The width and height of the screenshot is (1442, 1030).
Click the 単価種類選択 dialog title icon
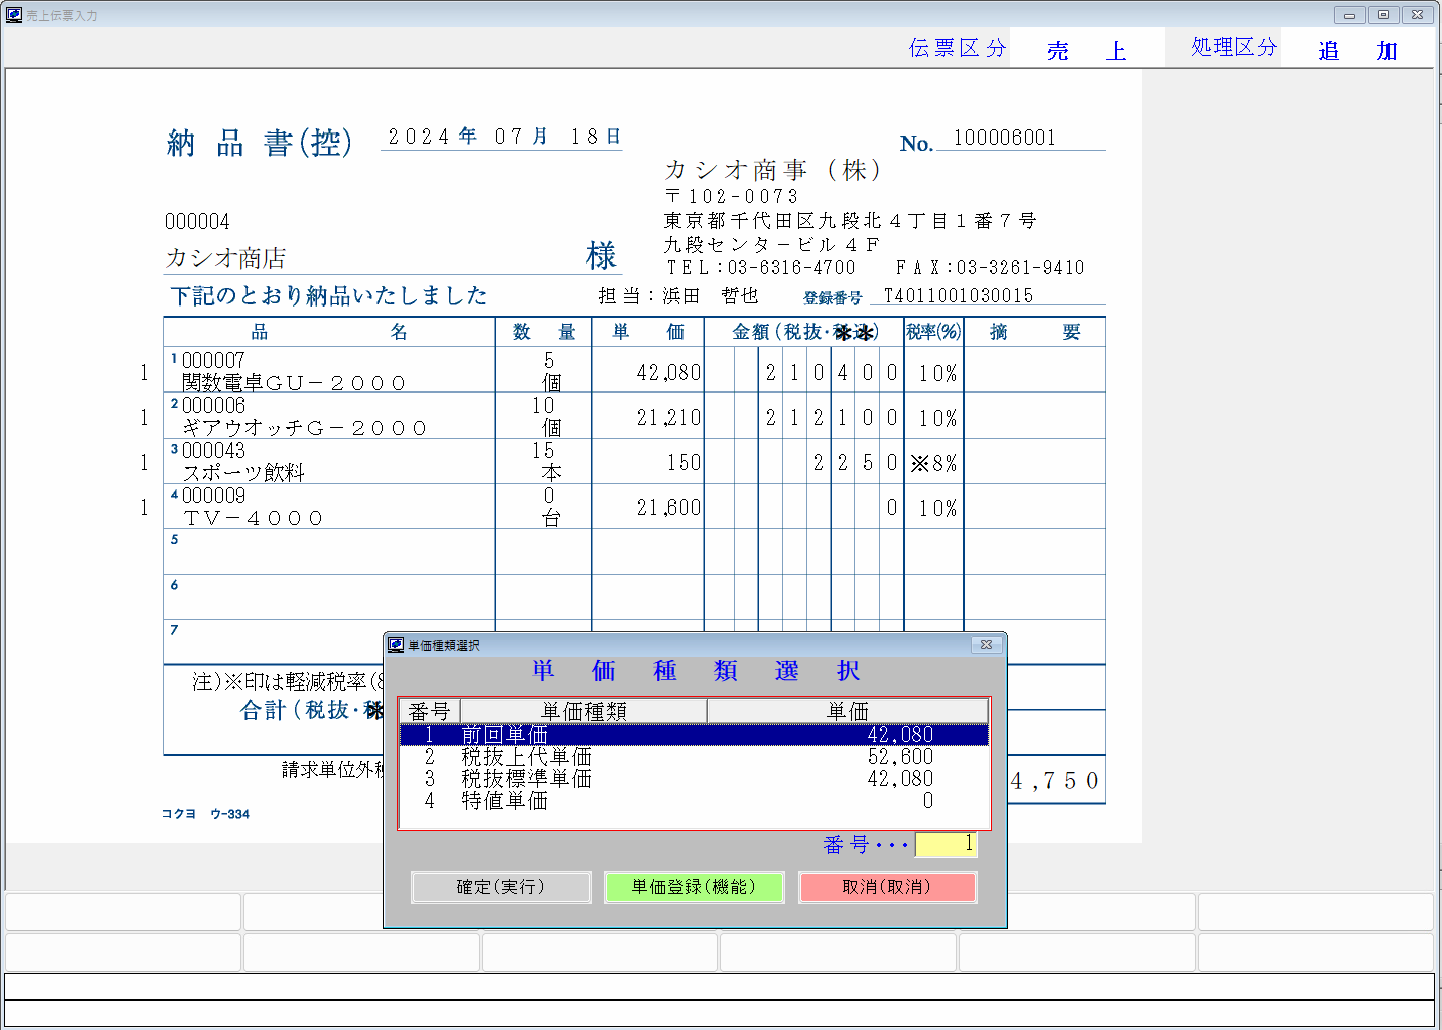point(396,645)
